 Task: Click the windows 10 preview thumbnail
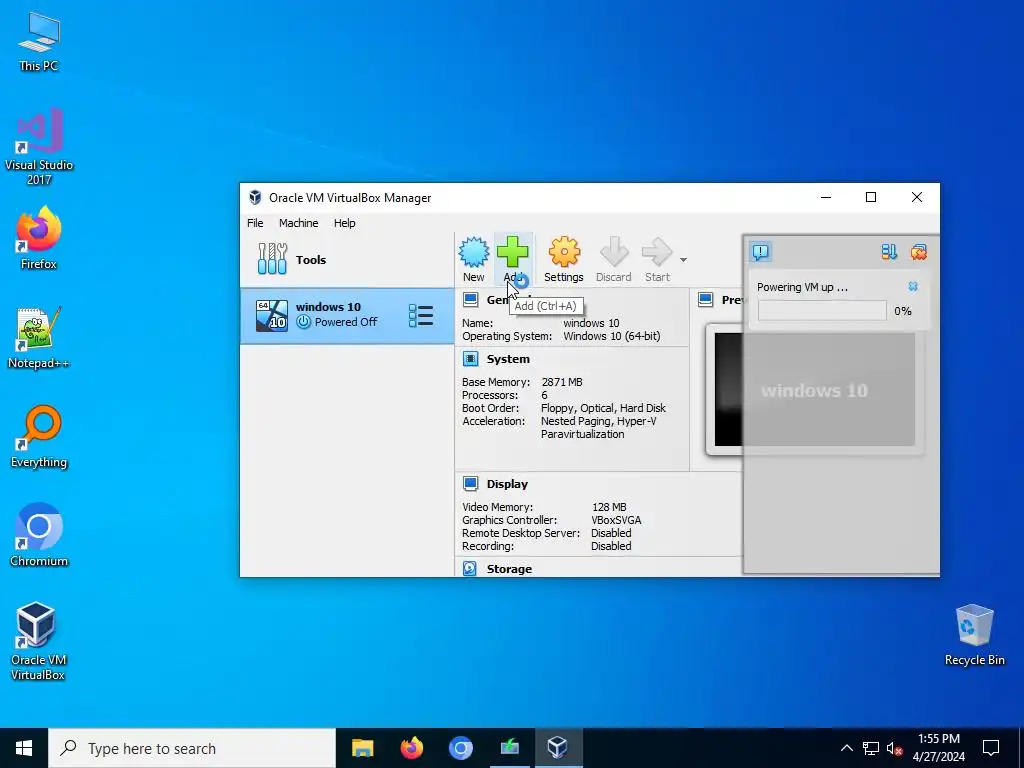click(814, 390)
